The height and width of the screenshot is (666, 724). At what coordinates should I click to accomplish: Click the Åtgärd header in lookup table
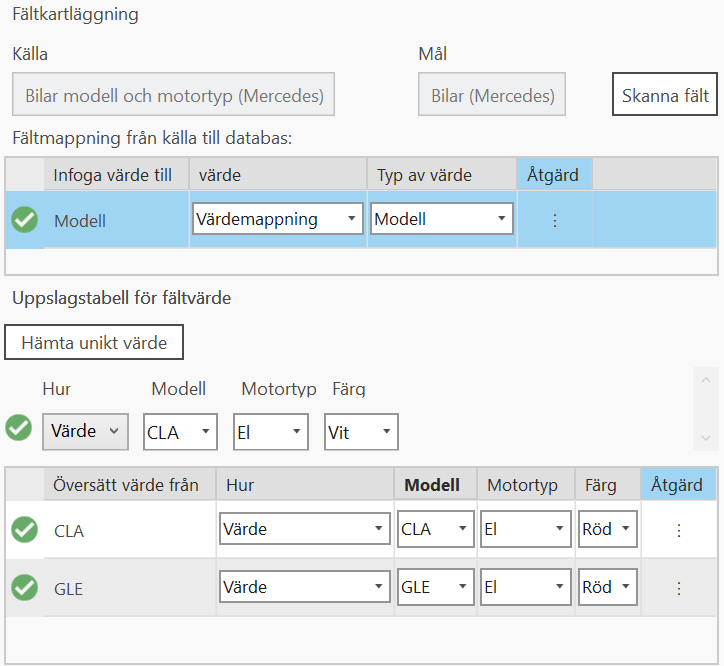click(677, 485)
